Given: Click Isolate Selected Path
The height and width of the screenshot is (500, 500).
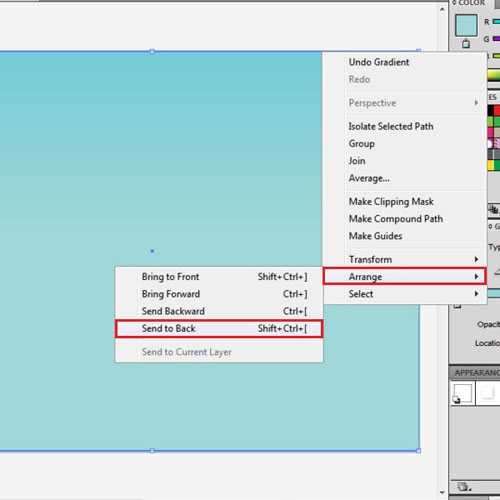Looking at the screenshot, I should (x=391, y=126).
